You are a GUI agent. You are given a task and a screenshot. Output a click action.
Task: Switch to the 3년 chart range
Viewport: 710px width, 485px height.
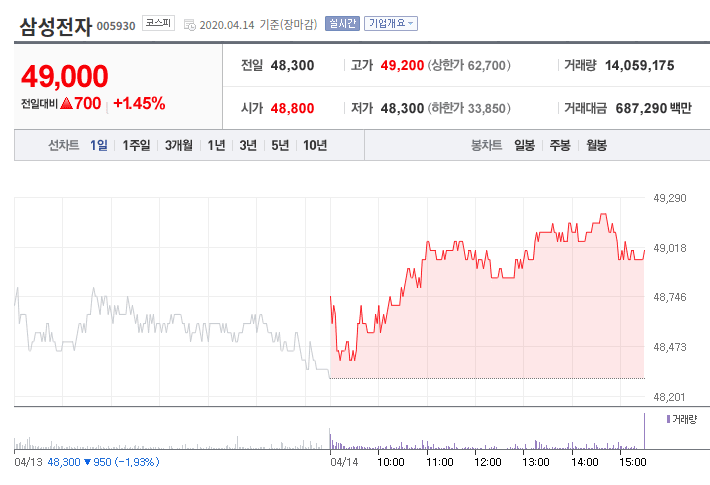tap(248, 145)
